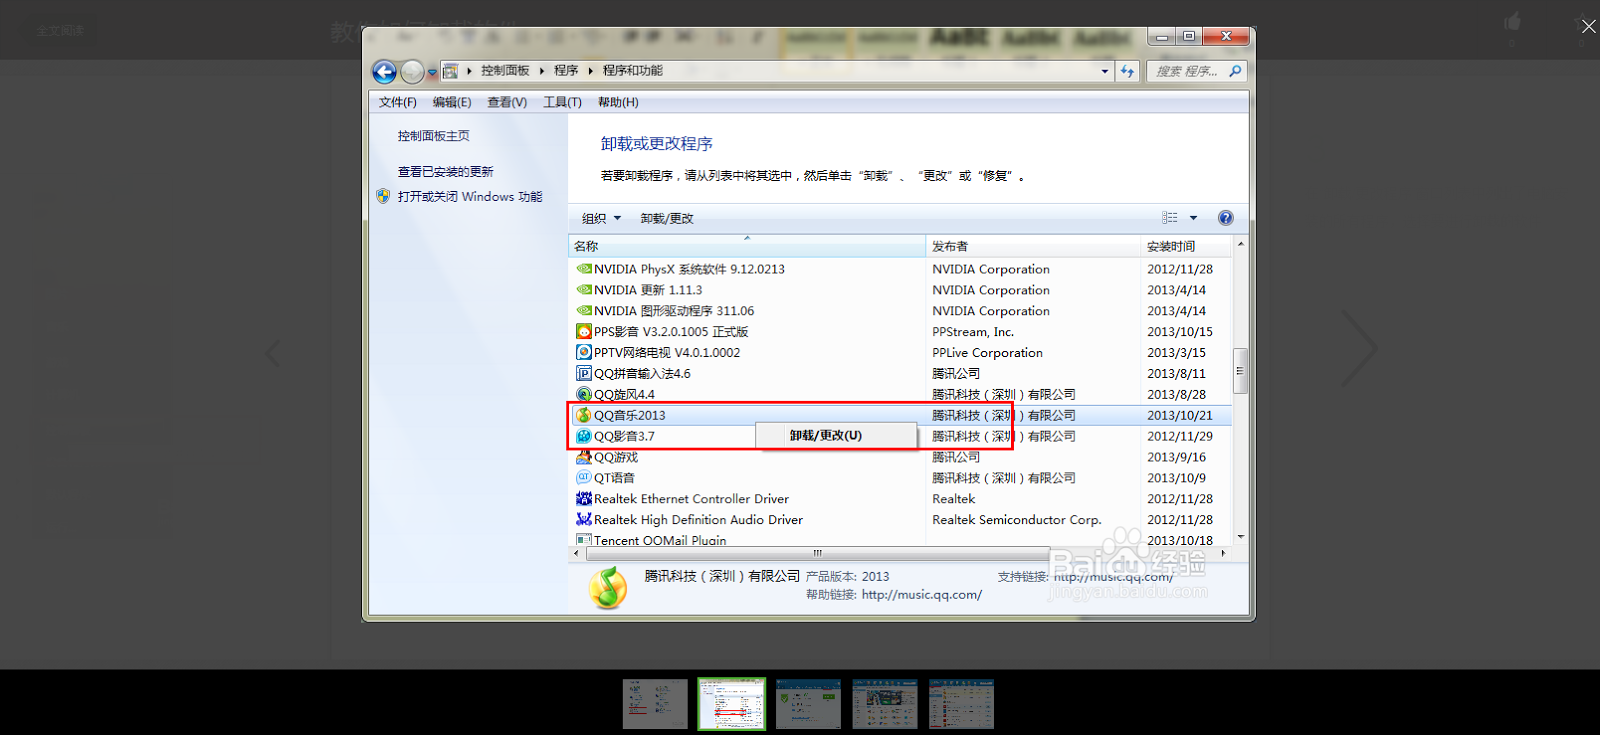
Task: Click the thumbs-up icon in the viewer
Action: pos(1512,22)
